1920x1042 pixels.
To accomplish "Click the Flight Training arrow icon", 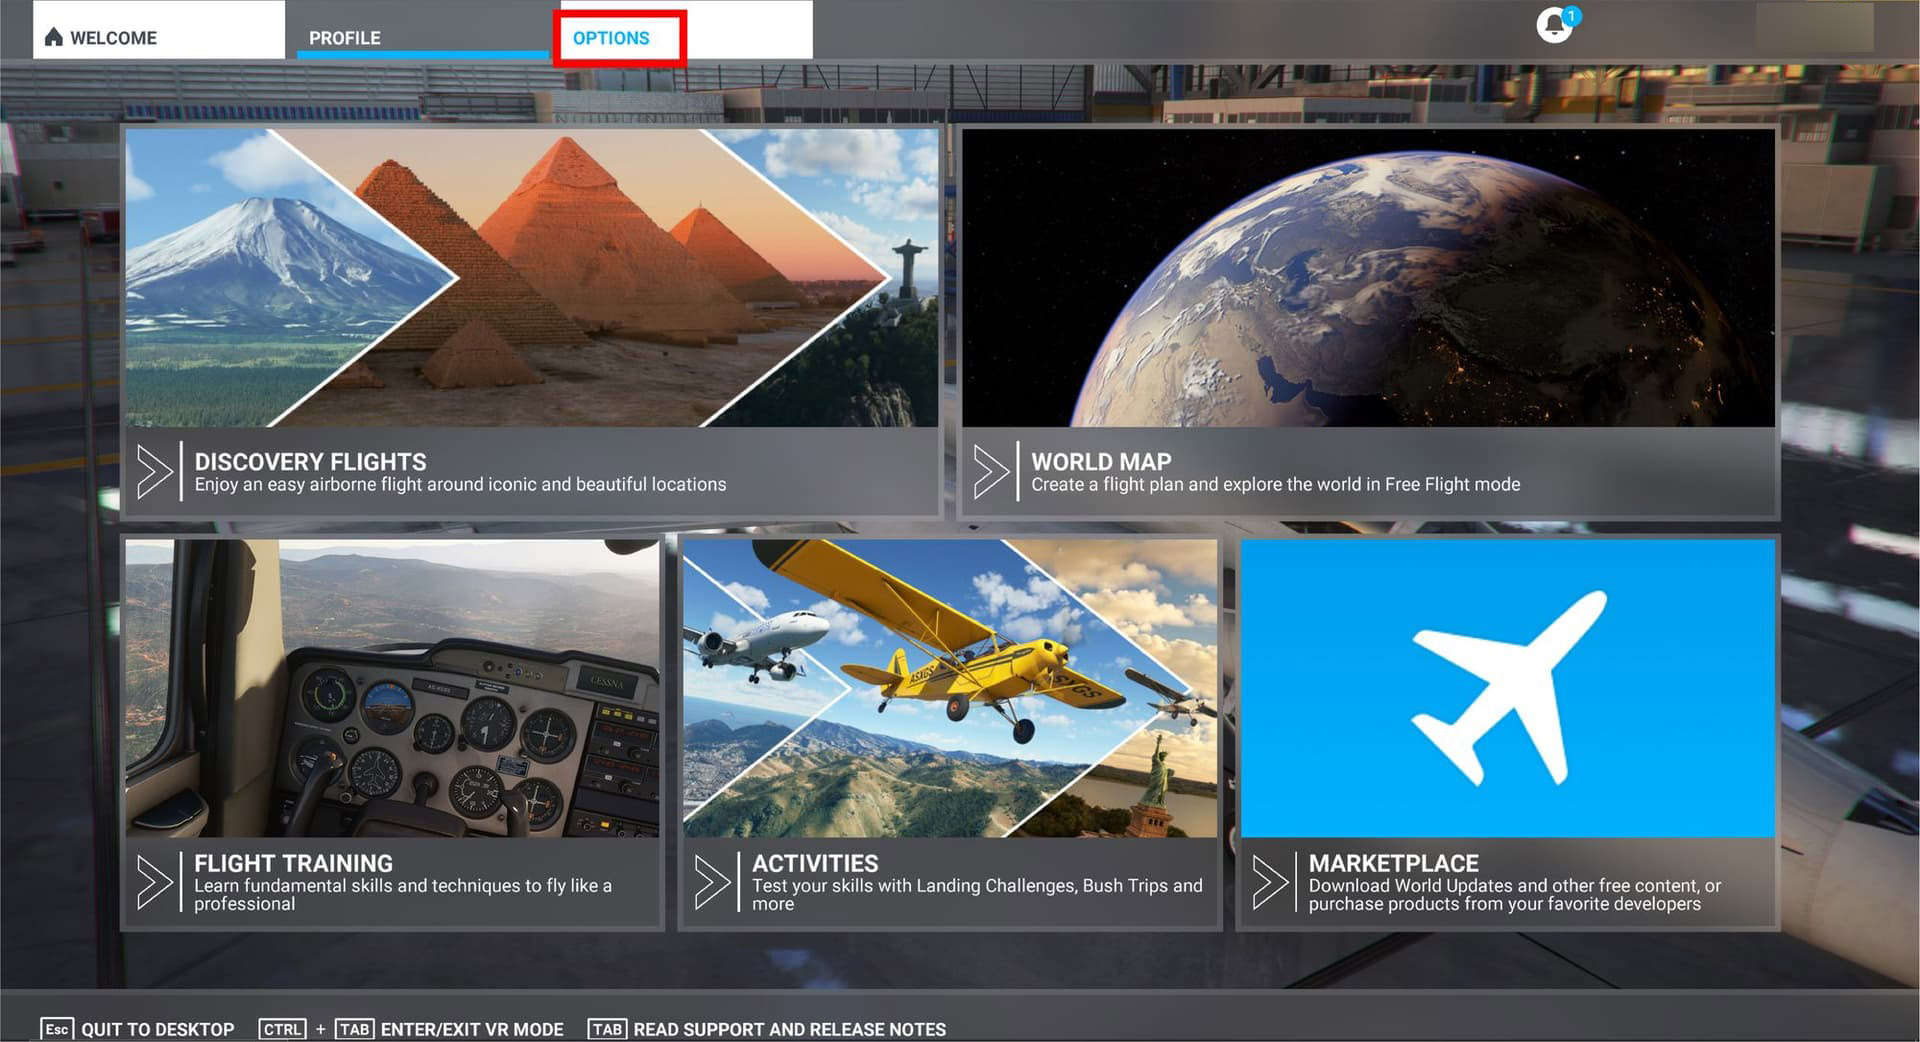I will 154,882.
